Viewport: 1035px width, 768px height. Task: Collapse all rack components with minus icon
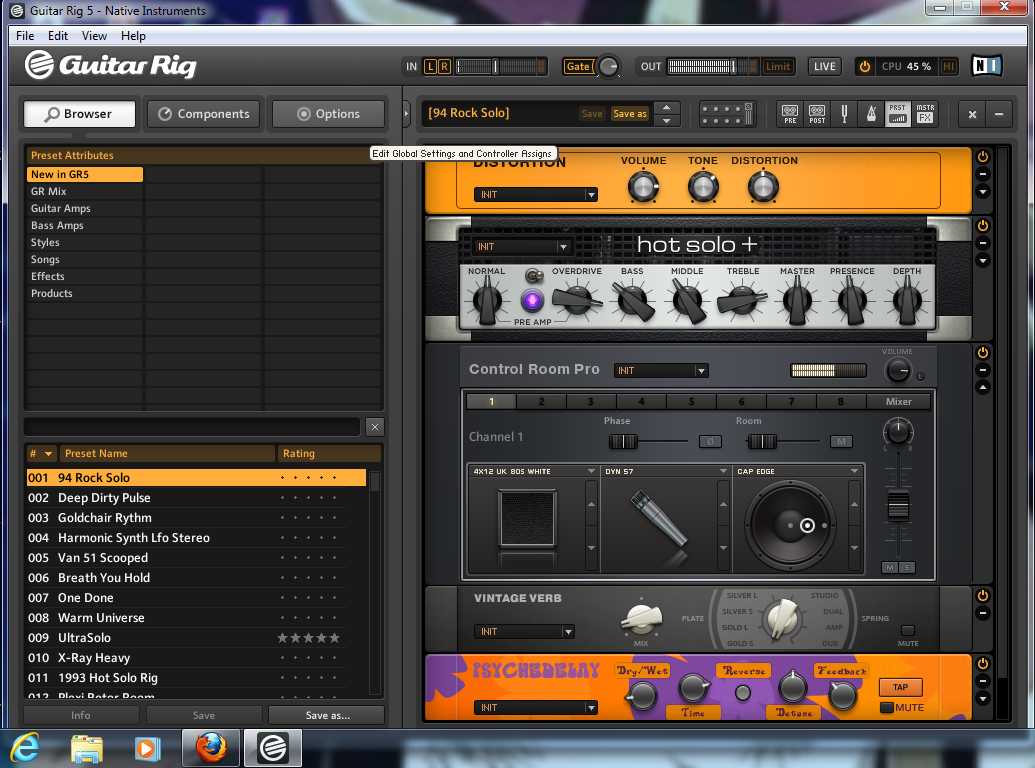click(x=999, y=114)
